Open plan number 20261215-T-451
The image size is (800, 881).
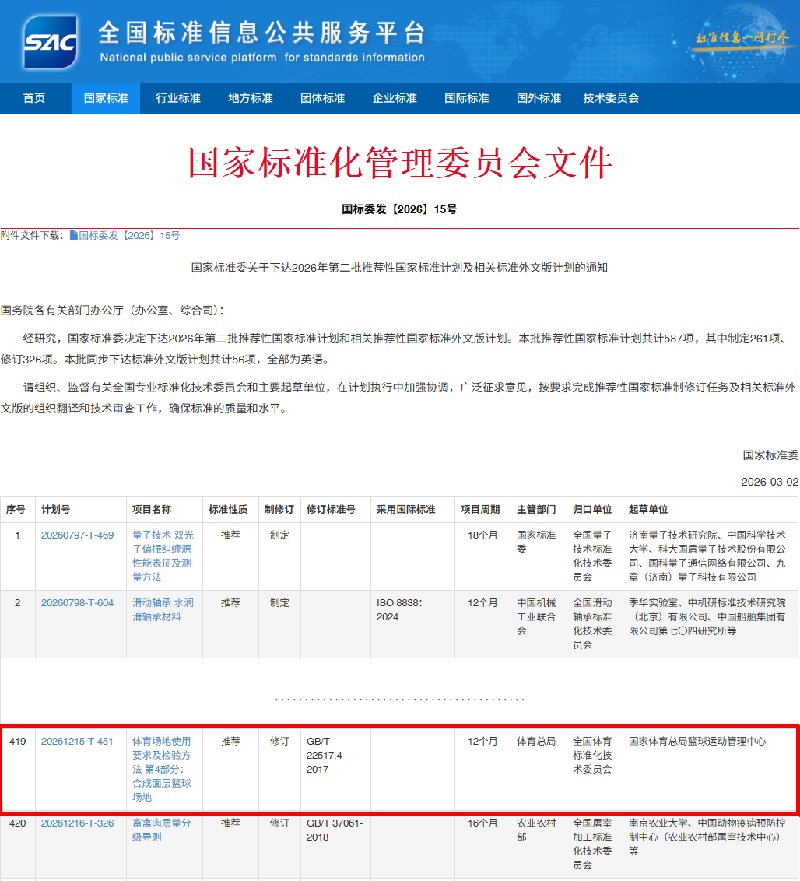(77, 742)
